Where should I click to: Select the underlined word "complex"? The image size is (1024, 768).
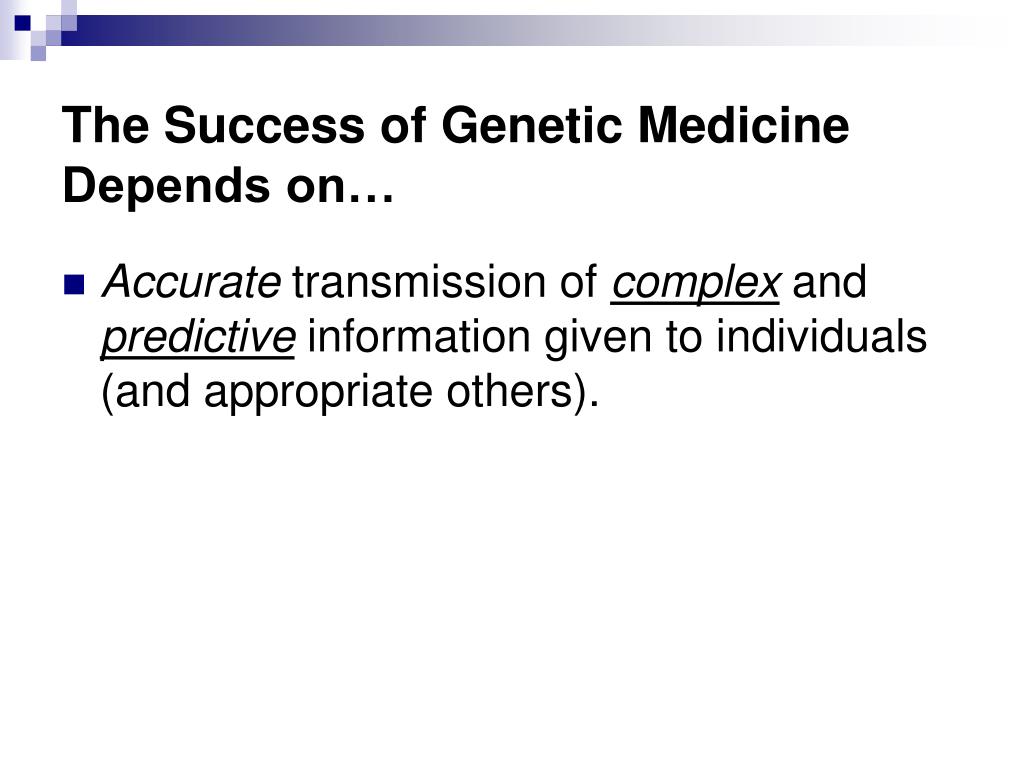click(696, 283)
